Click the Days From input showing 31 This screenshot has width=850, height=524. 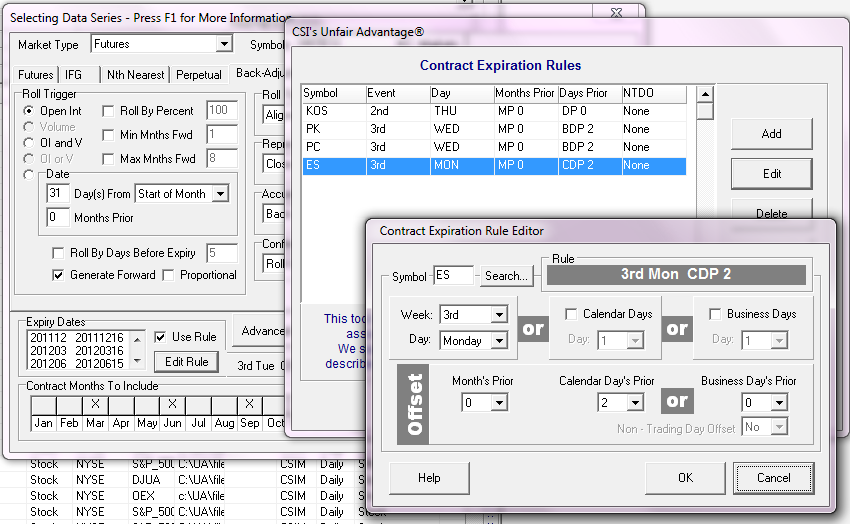pyautogui.click(x=58, y=193)
